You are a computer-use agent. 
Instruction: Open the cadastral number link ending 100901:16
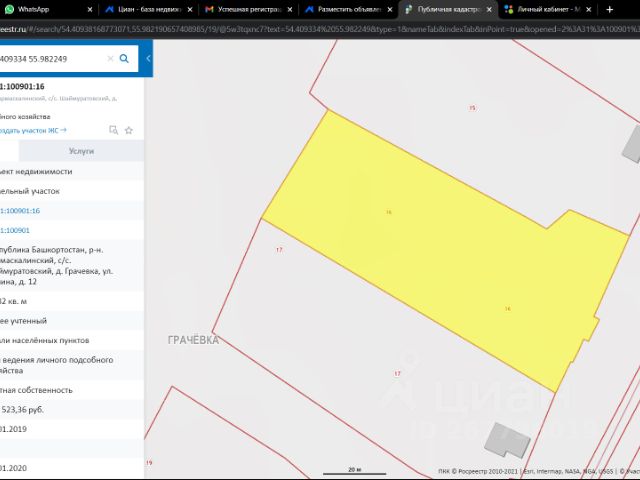tap(20, 211)
